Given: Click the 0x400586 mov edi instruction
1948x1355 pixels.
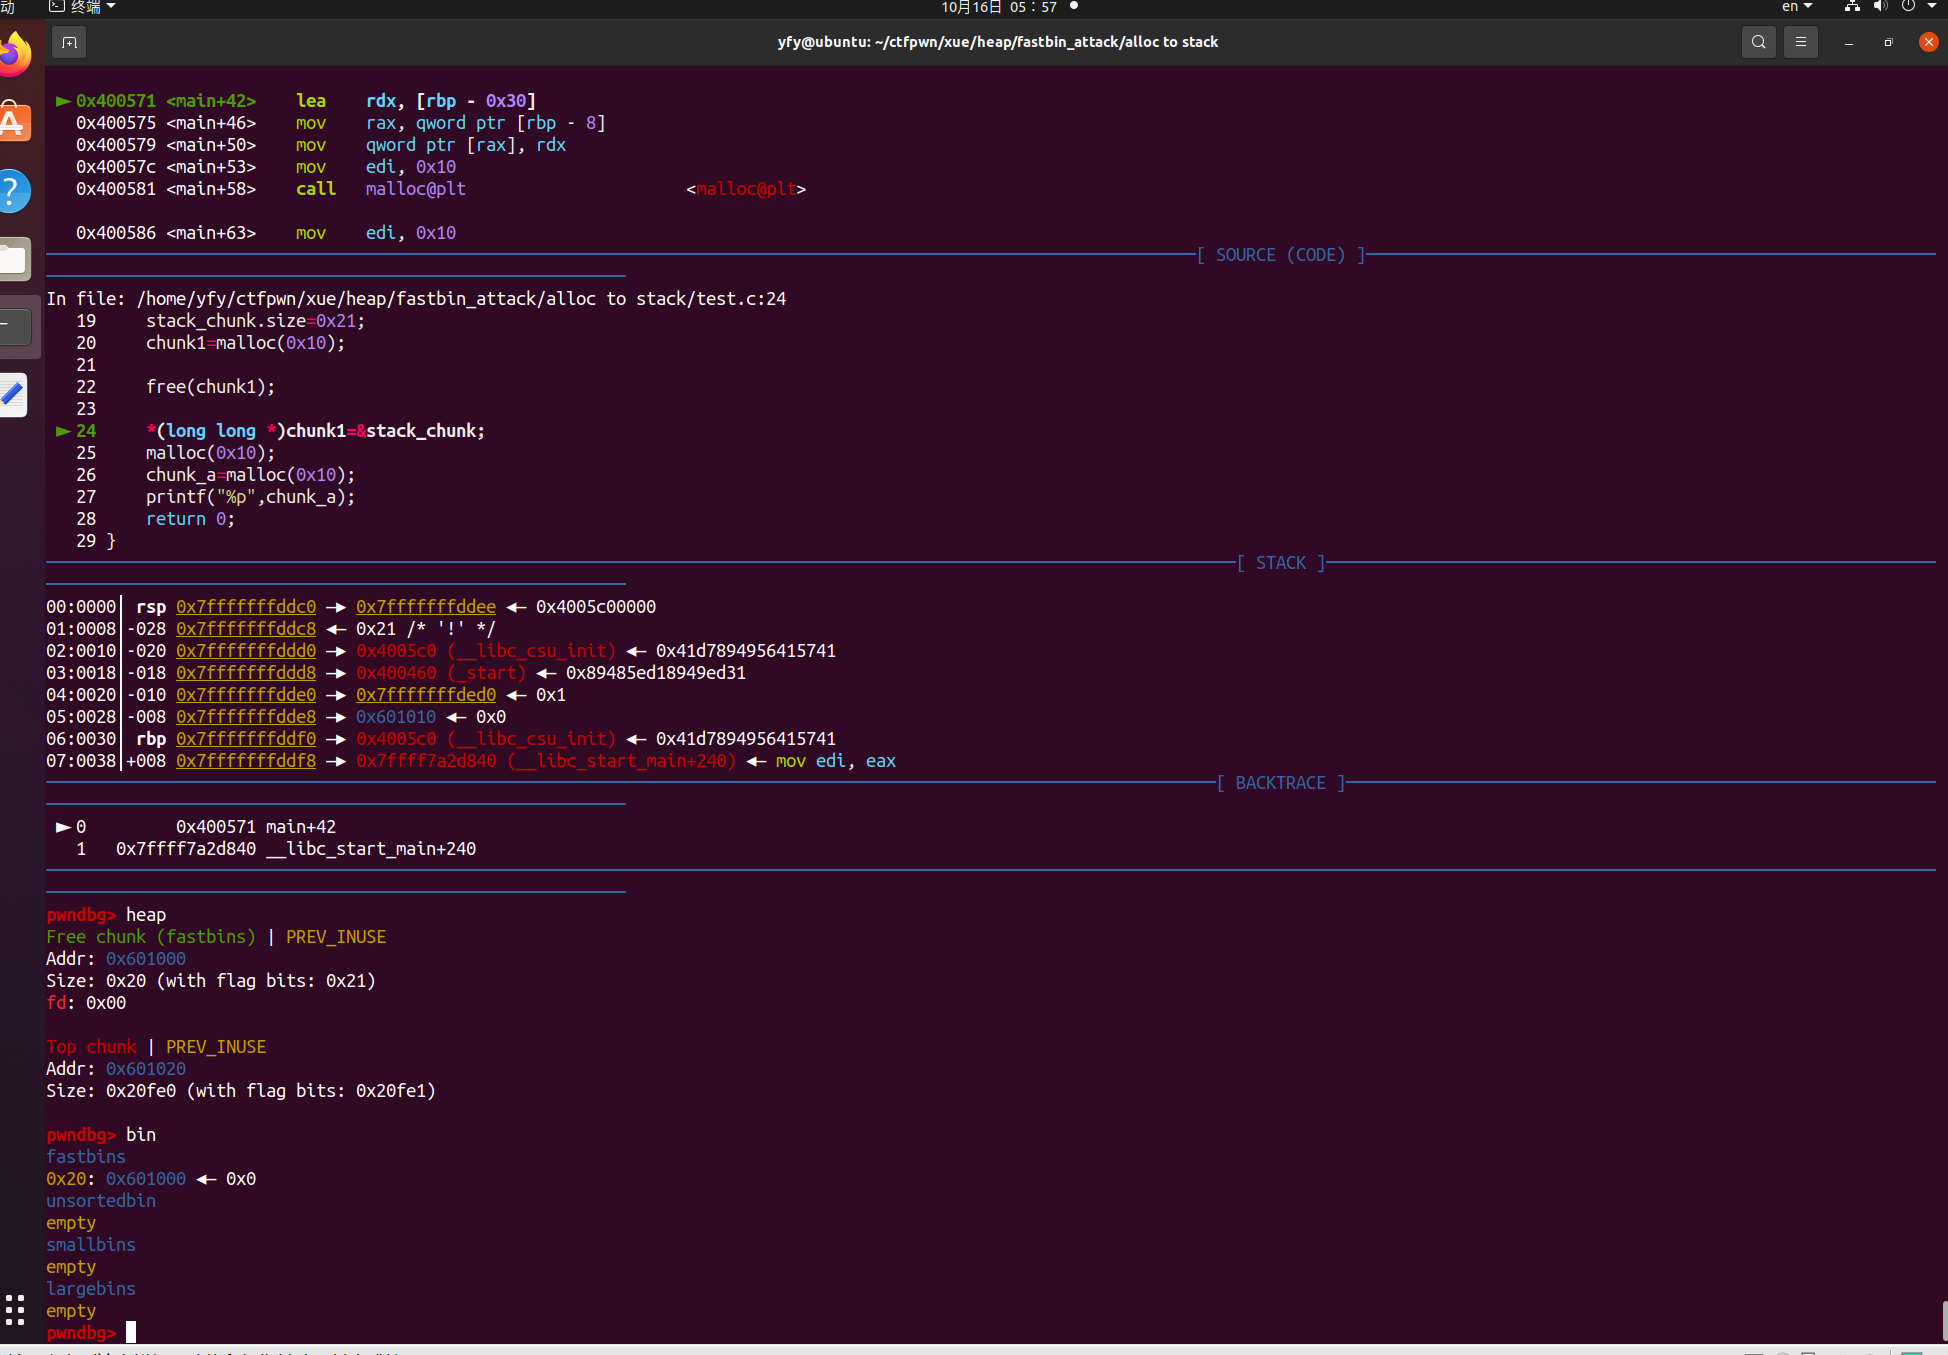Looking at the screenshot, I should pos(266,233).
